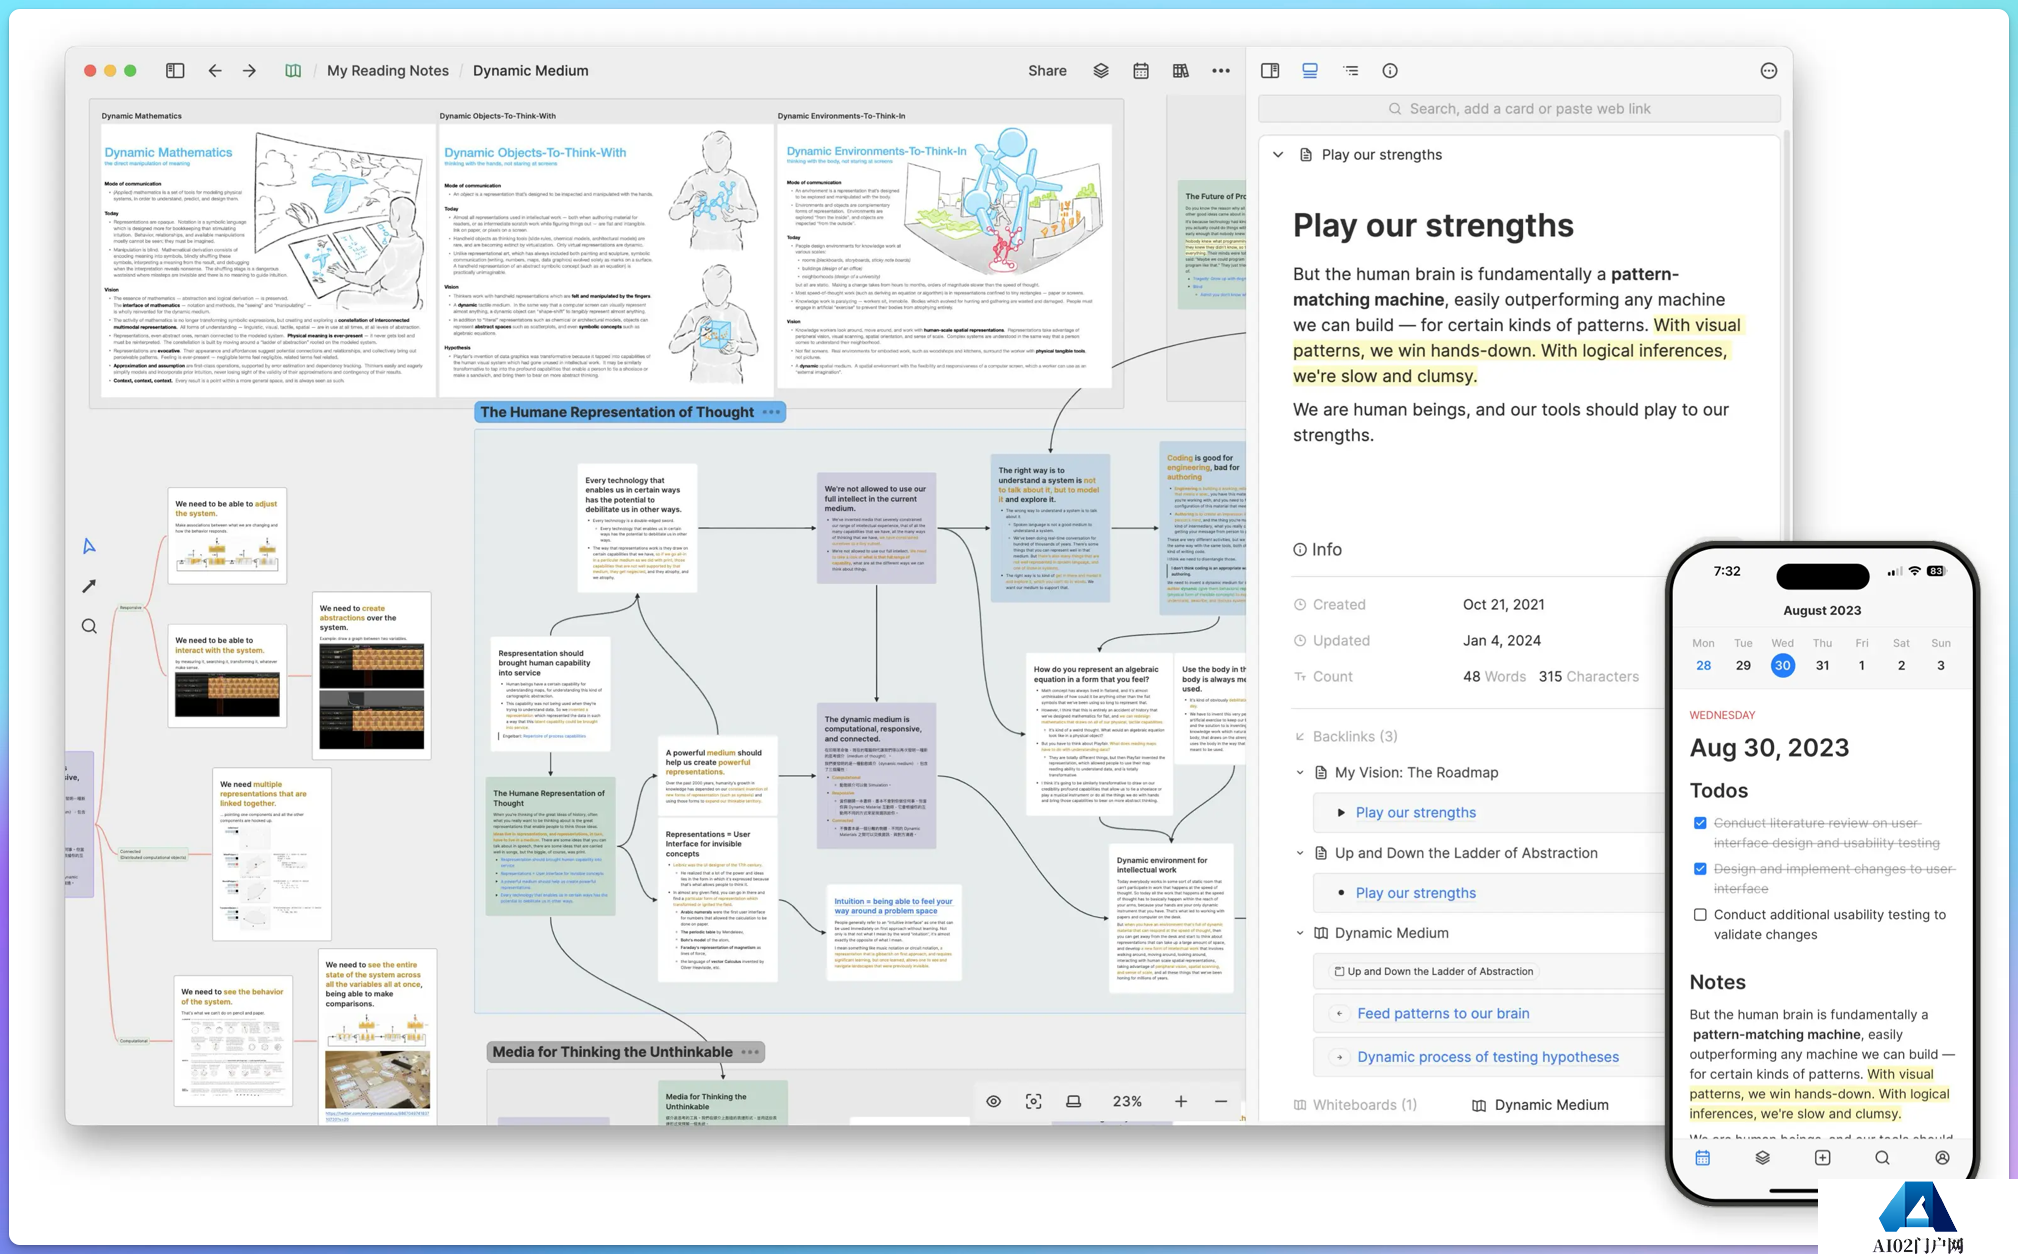The image size is (2018, 1254).
Task: Click search or add card field
Action: click(1519, 109)
